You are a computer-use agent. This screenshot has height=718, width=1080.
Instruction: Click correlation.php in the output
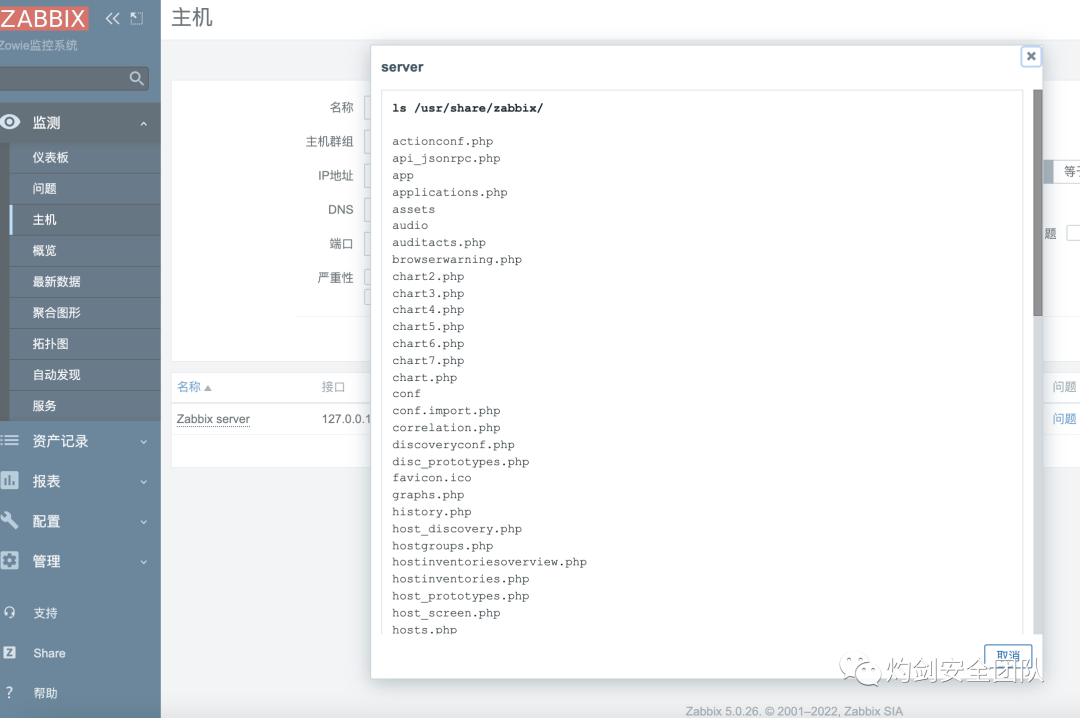tap(446, 428)
